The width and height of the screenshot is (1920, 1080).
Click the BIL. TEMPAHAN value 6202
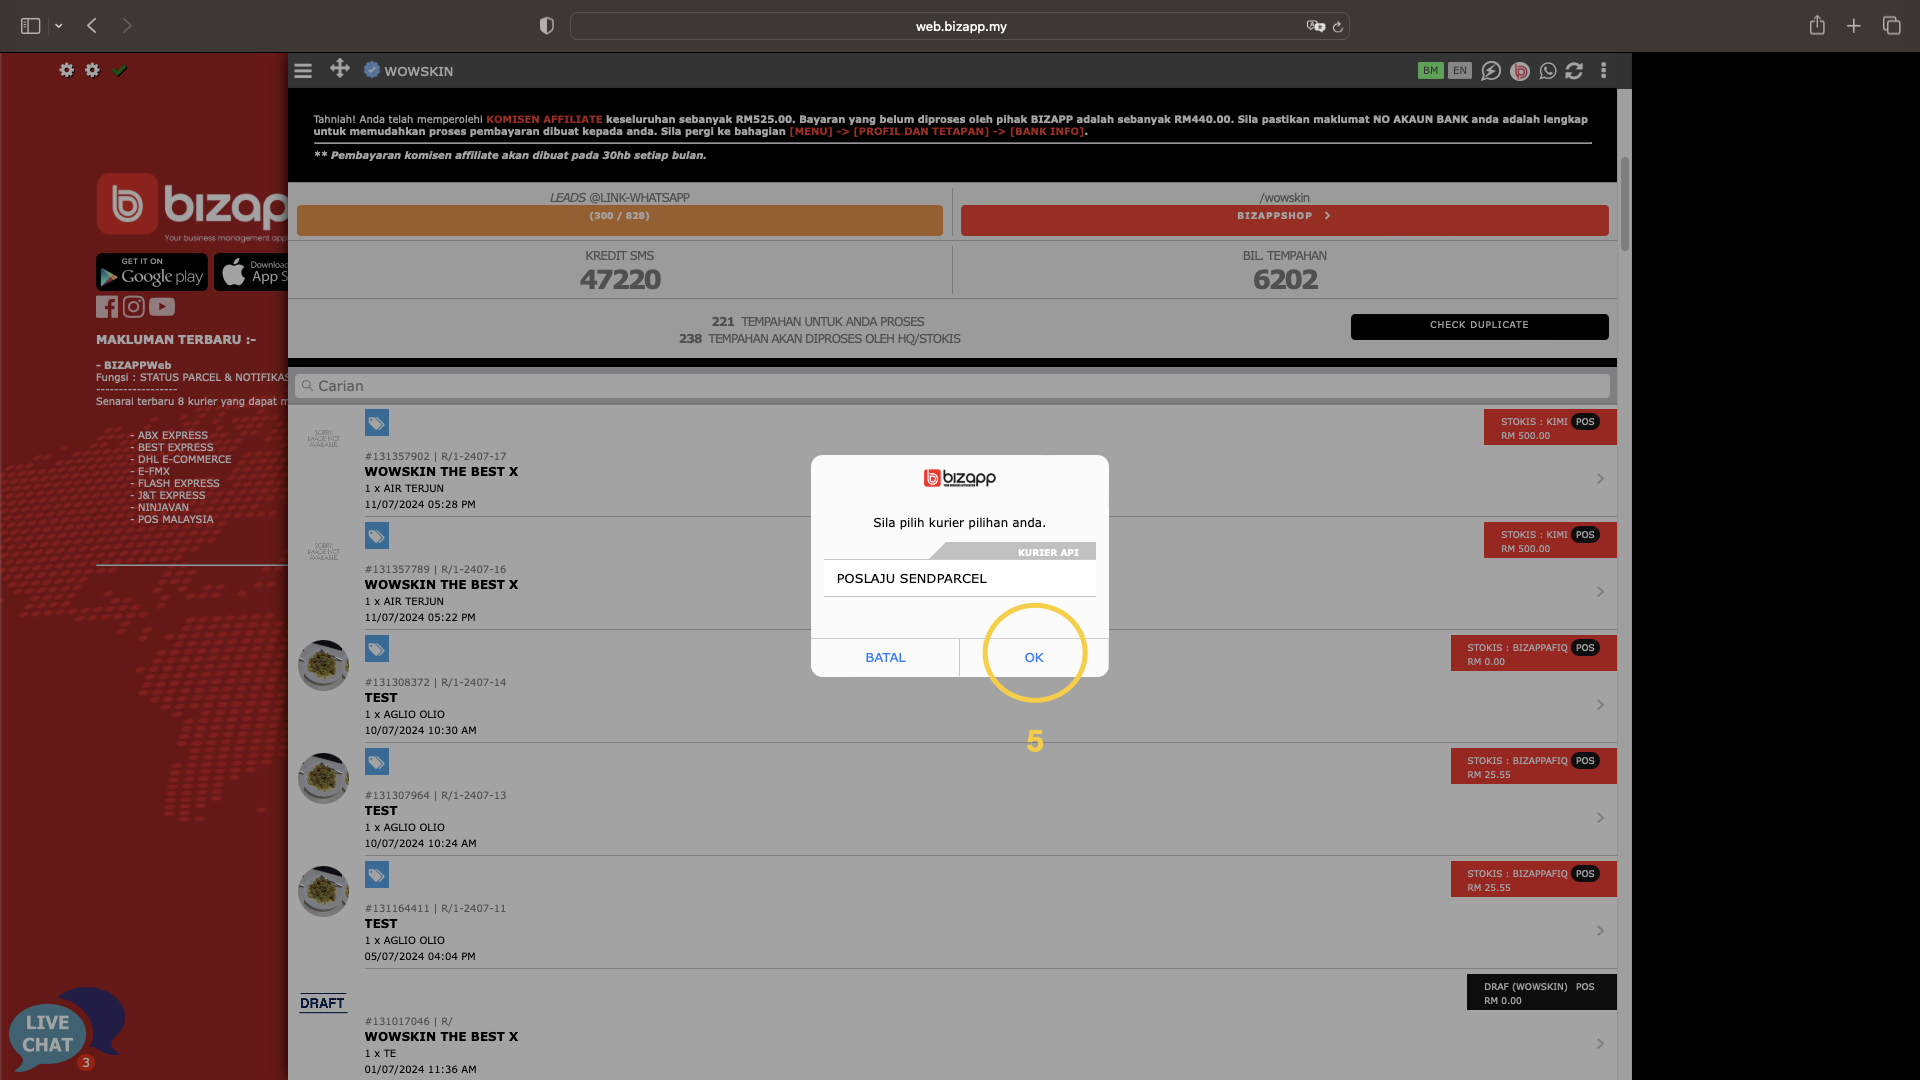click(1285, 280)
